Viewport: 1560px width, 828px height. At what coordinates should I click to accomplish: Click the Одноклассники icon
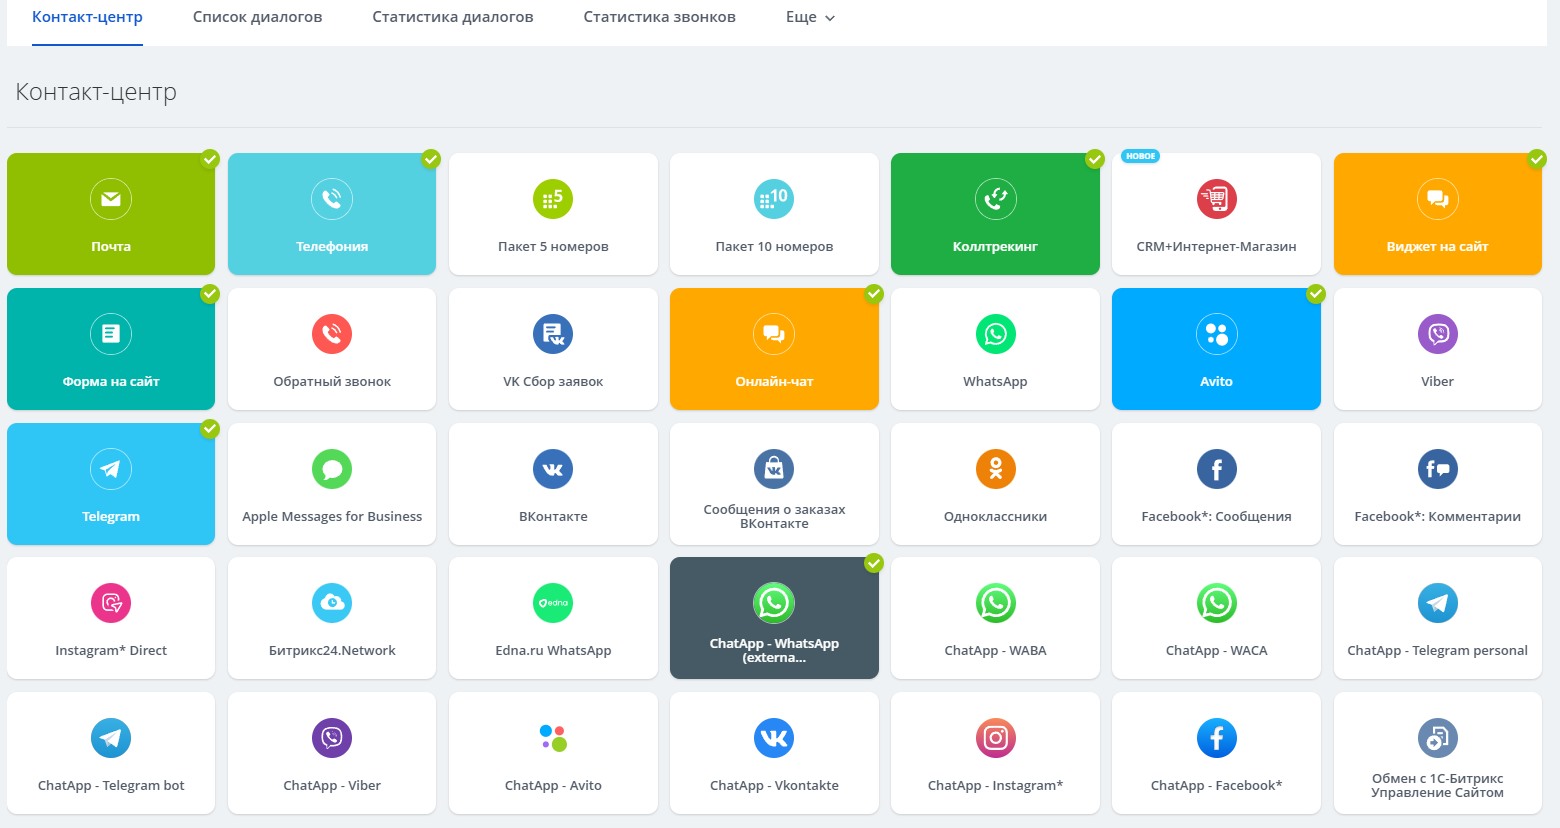[x=995, y=469]
